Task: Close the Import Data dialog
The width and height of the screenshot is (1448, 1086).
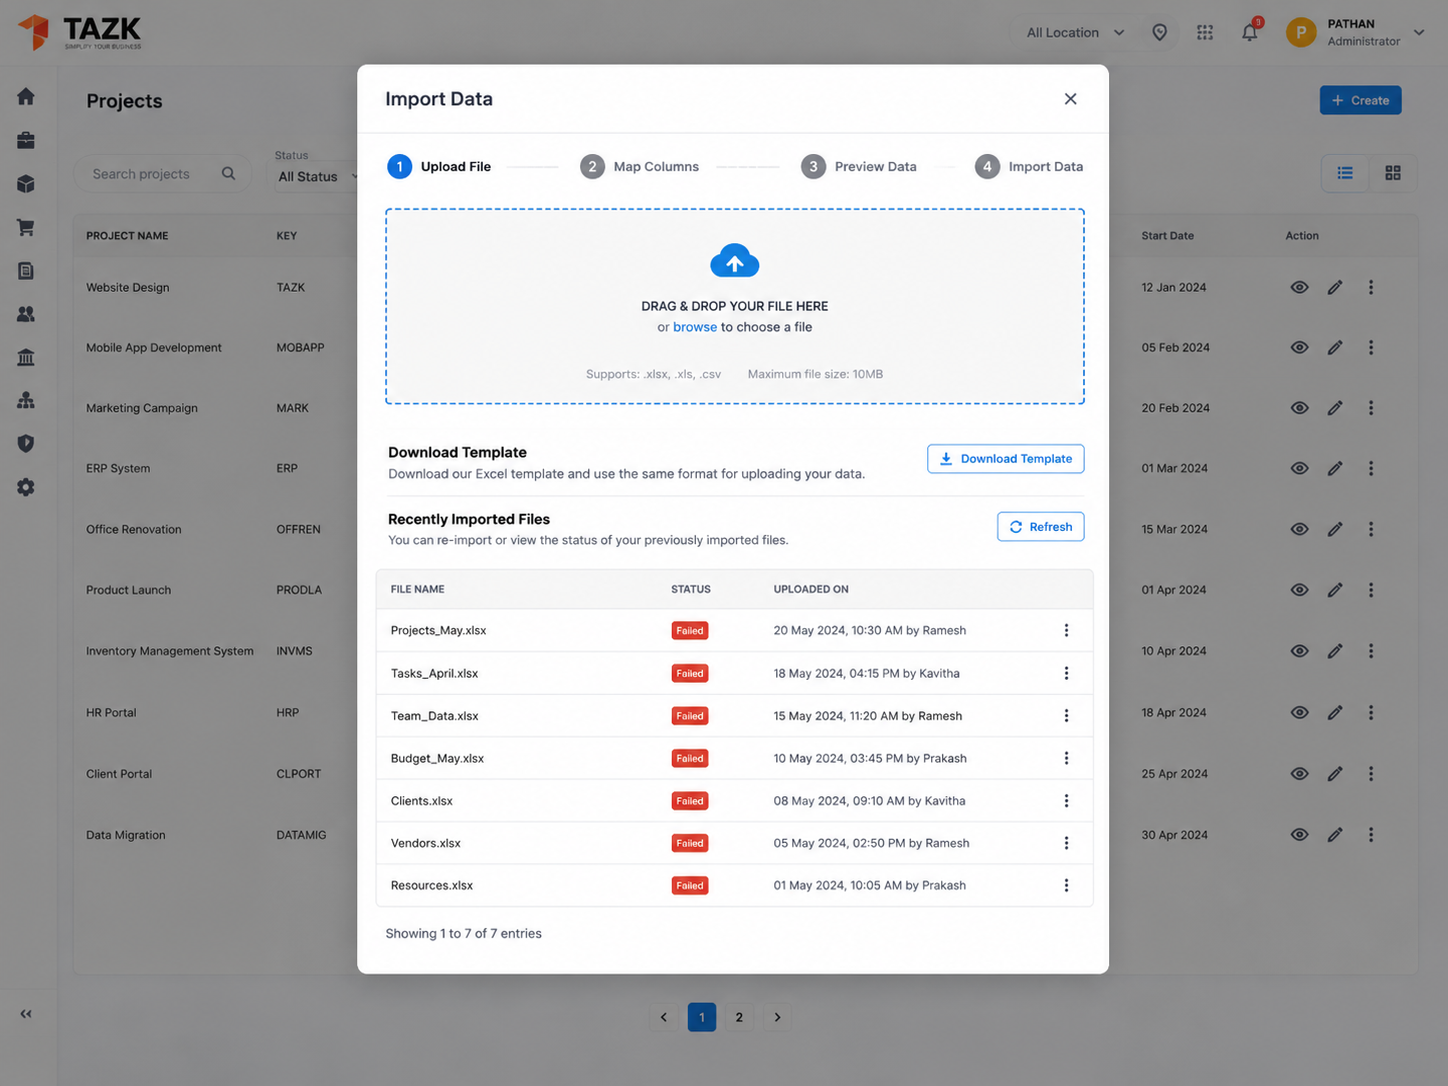Action: 1071,99
